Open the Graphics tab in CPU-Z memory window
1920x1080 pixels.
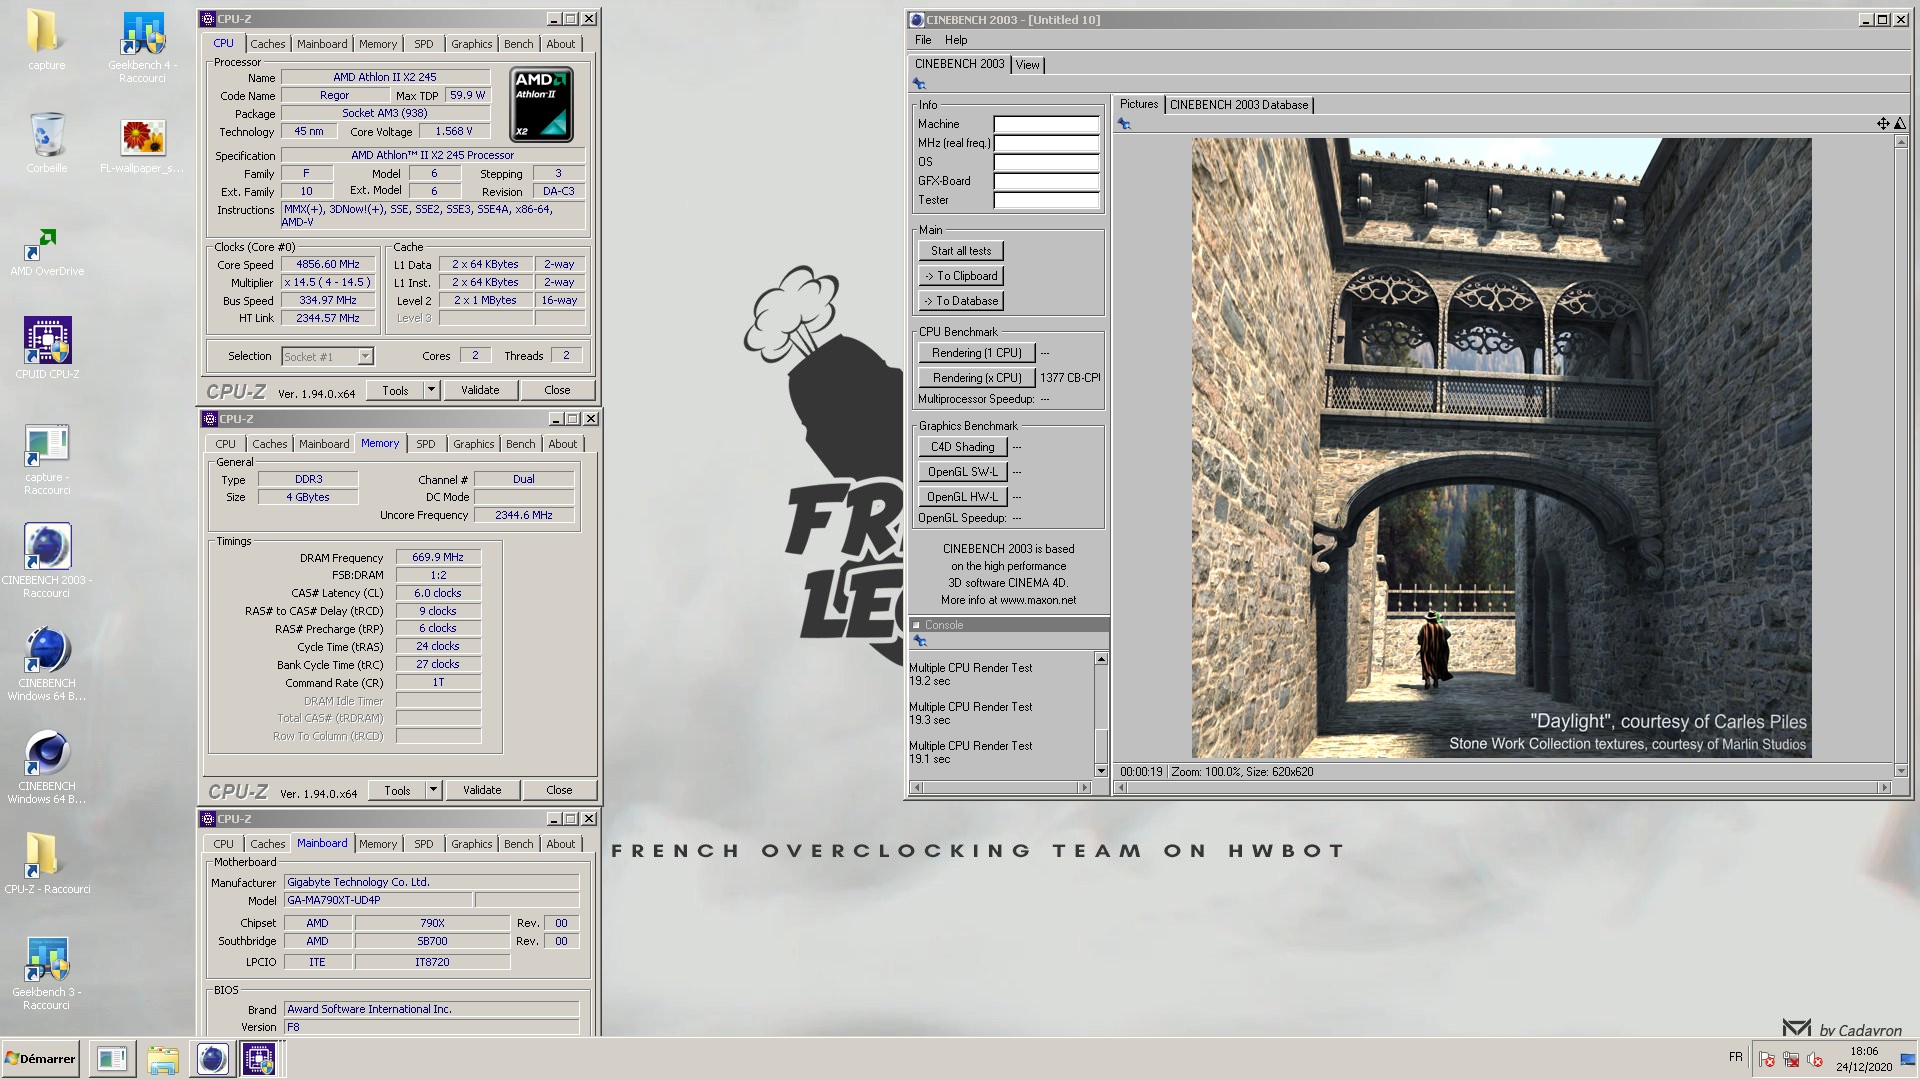click(473, 444)
